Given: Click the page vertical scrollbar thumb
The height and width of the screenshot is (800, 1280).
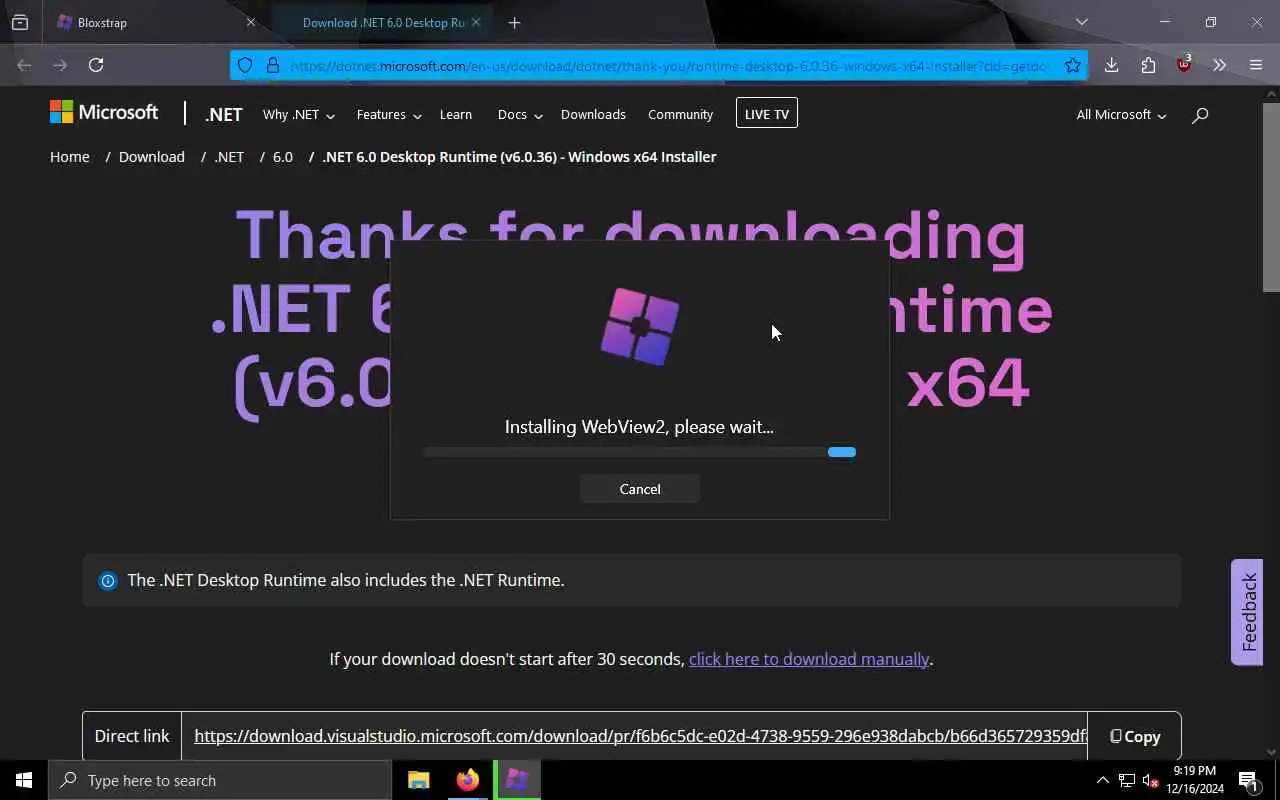Looking at the screenshot, I should point(1271,196).
